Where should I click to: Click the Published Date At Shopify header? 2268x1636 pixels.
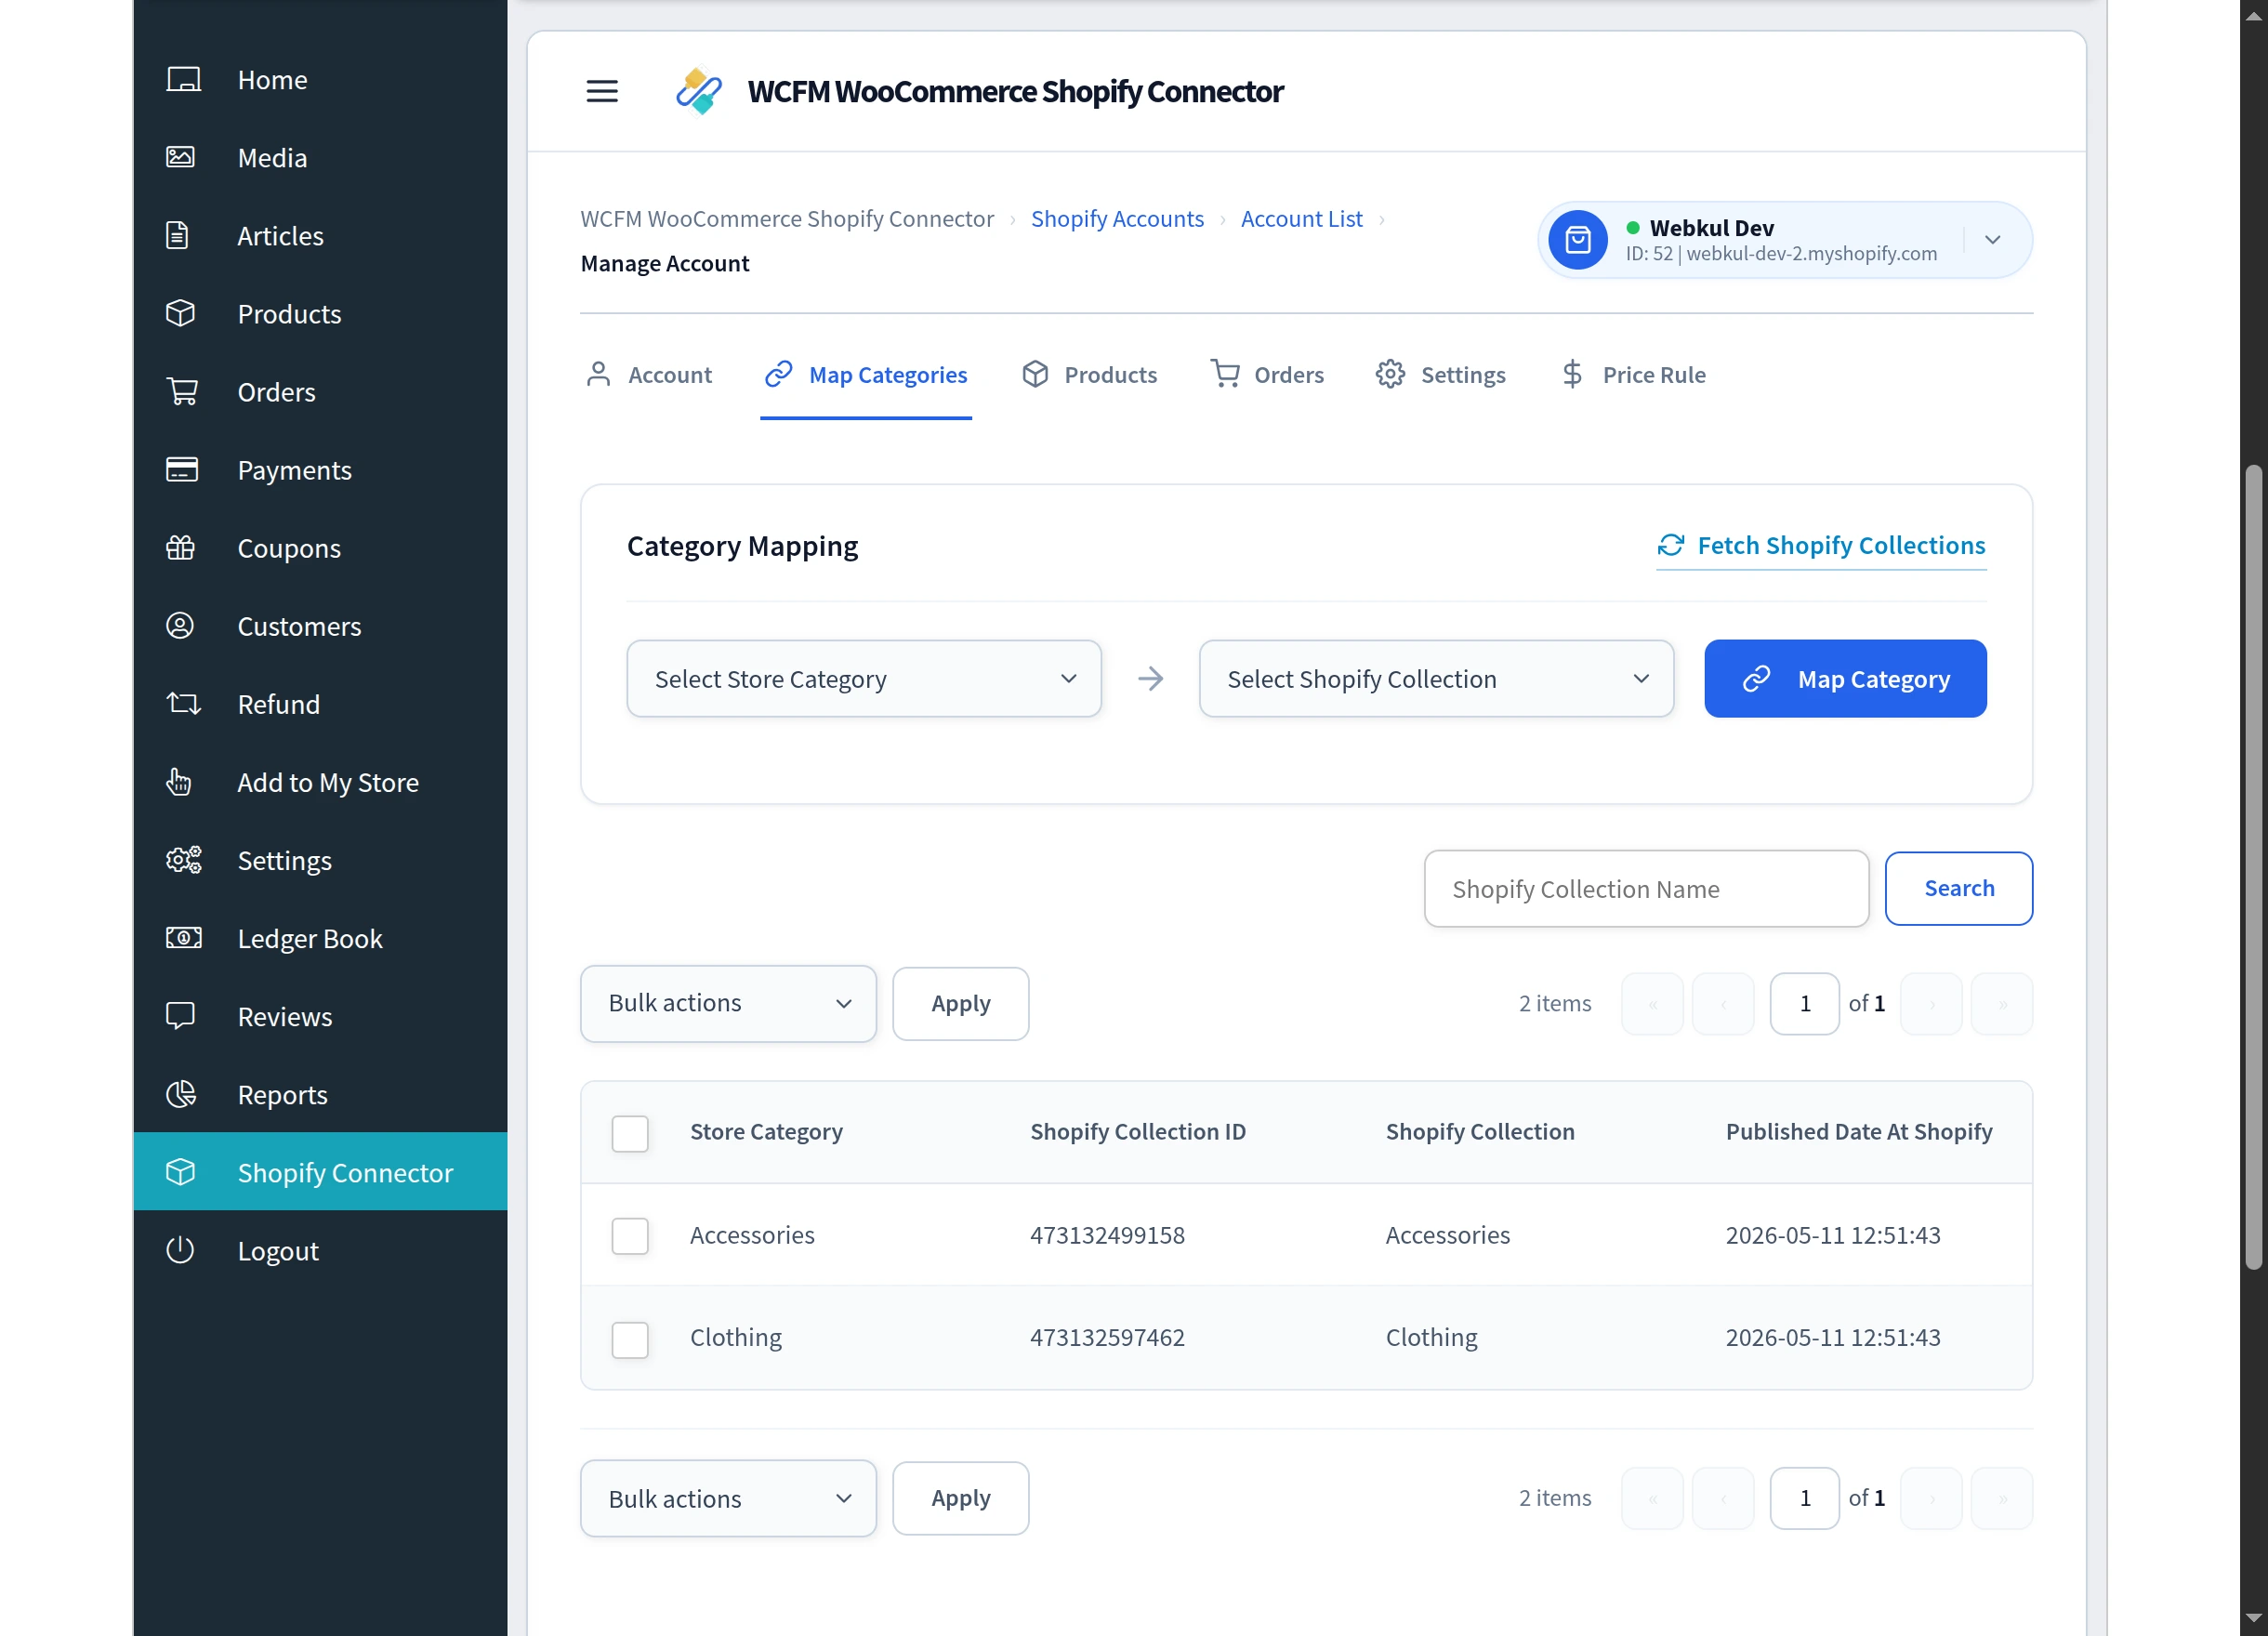click(1859, 1132)
